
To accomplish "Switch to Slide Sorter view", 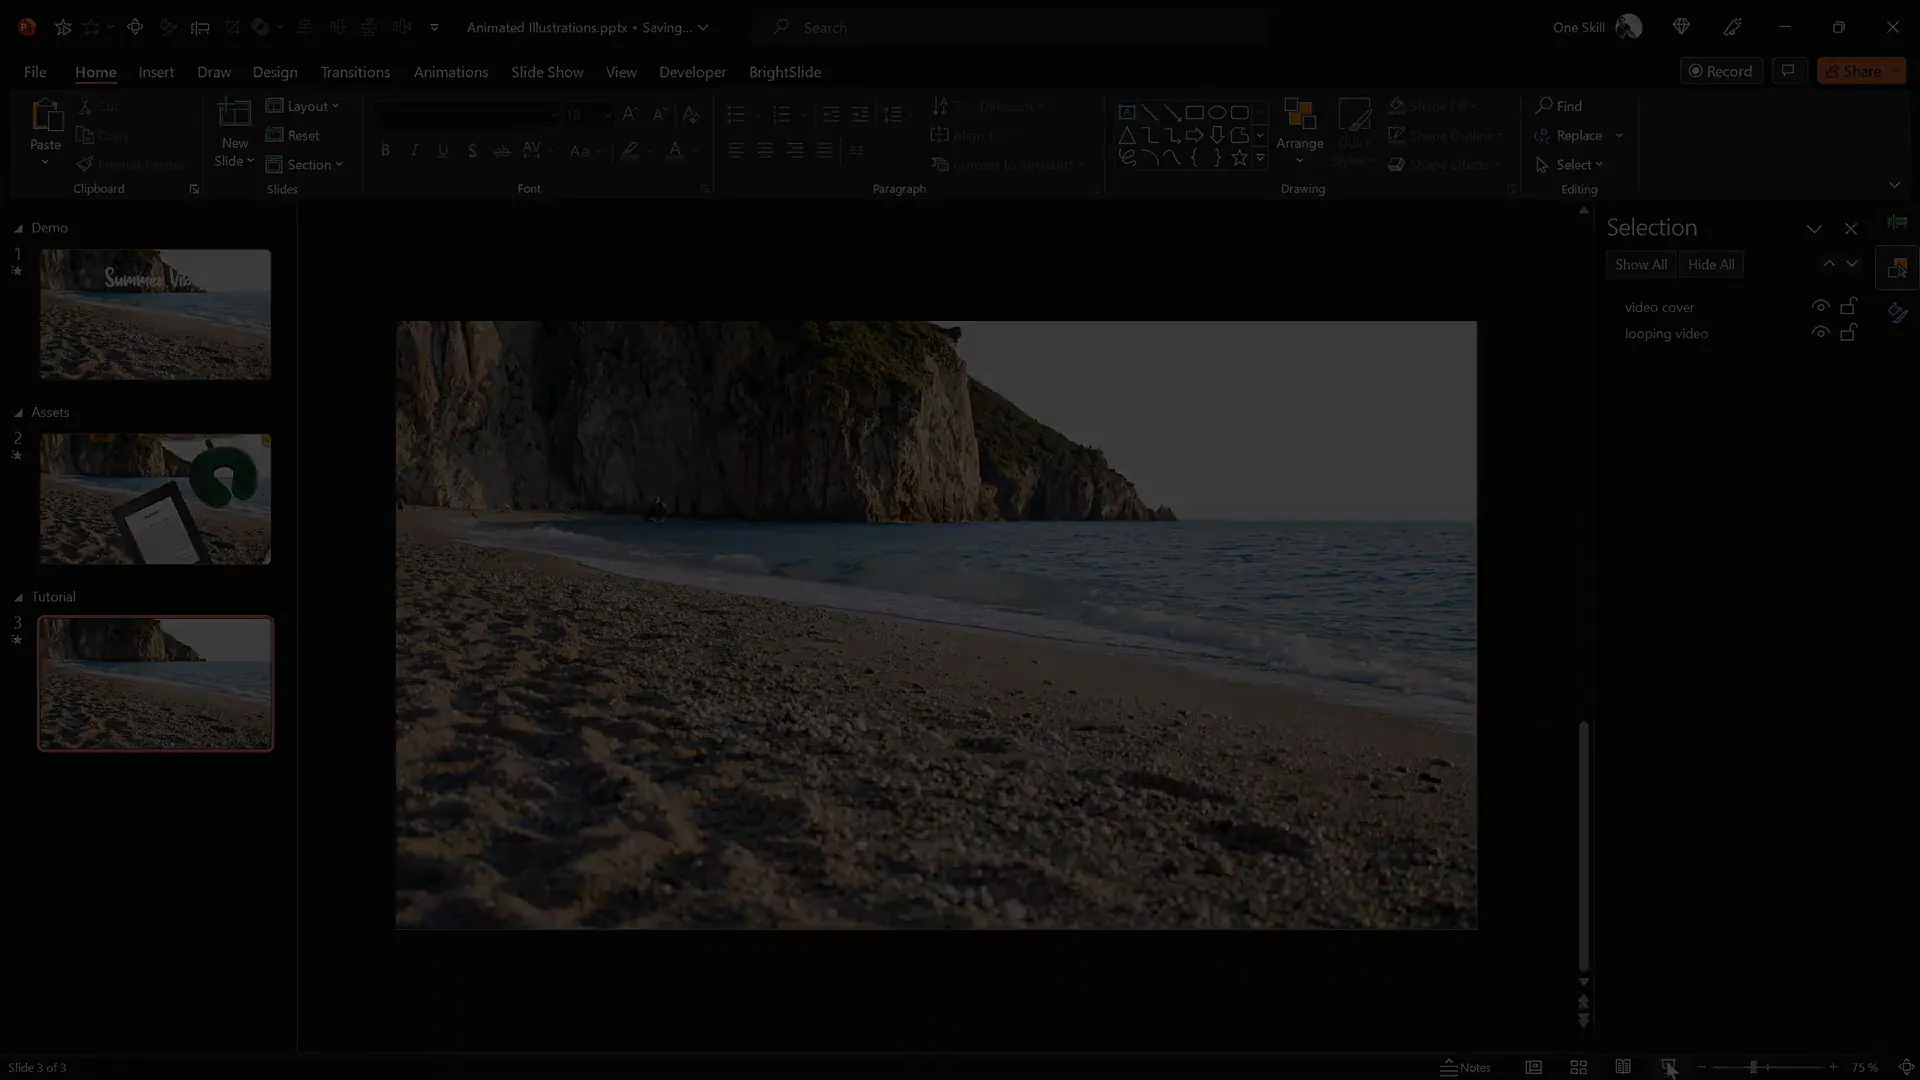I will click(1578, 1067).
